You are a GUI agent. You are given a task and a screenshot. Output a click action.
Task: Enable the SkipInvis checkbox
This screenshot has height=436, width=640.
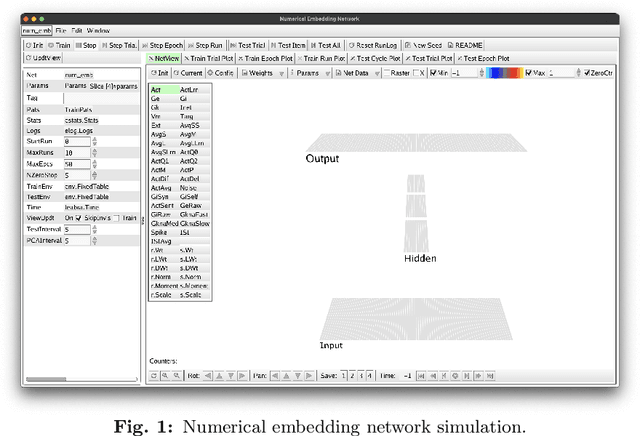[x=116, y=218]
